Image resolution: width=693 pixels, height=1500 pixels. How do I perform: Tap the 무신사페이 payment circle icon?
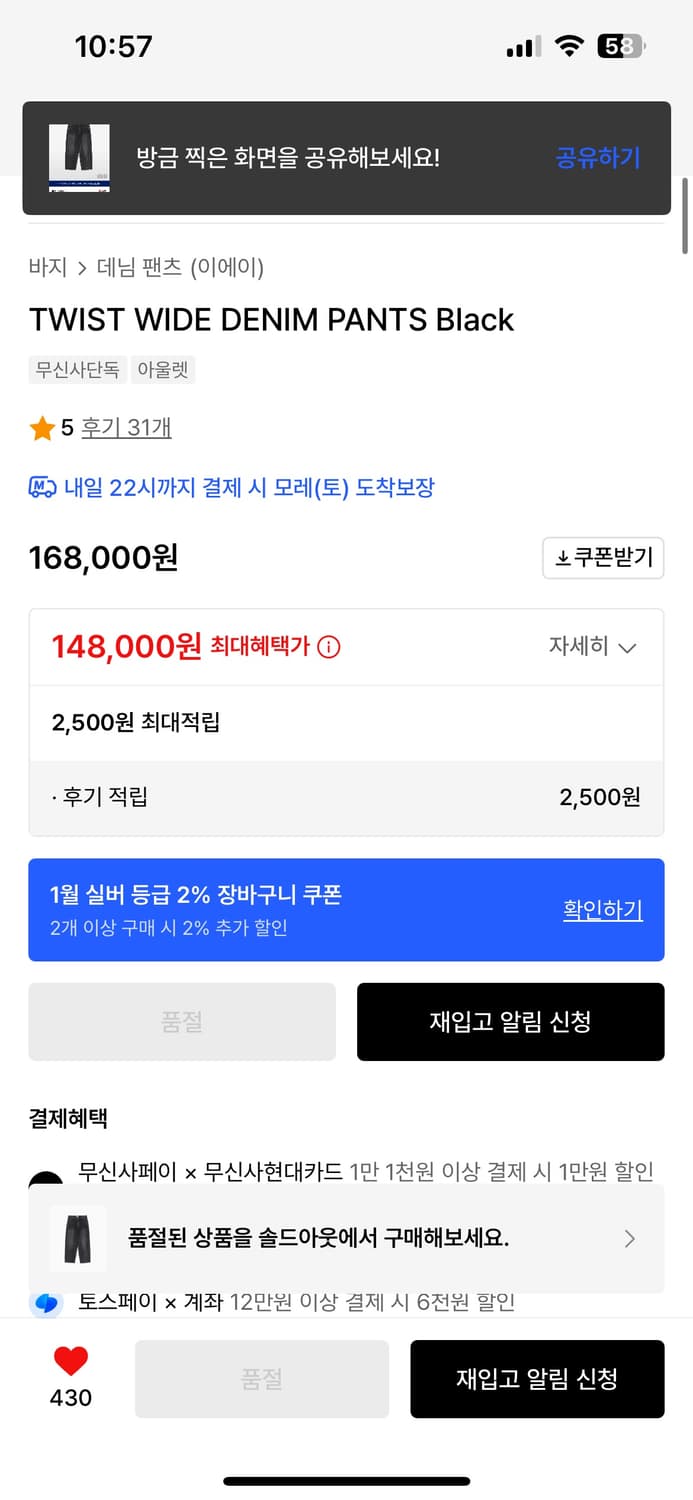tap(46, 1172)
